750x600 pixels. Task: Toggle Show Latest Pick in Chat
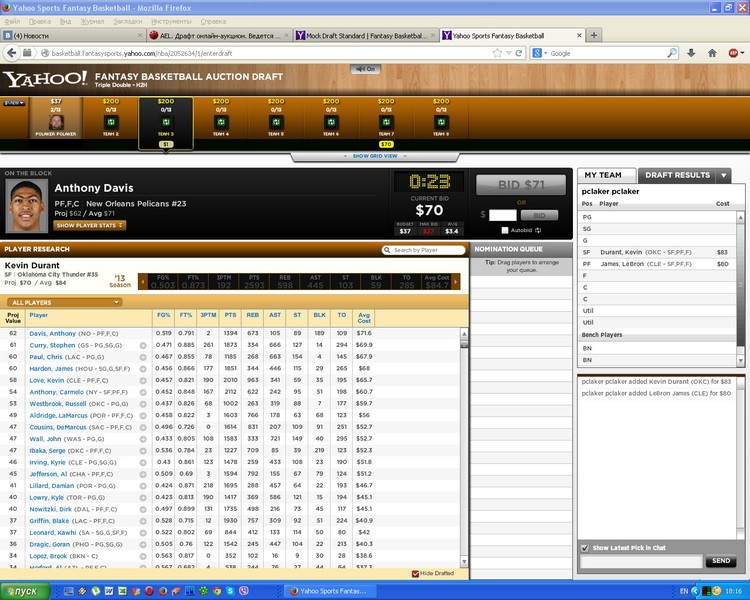click(585, 548)
